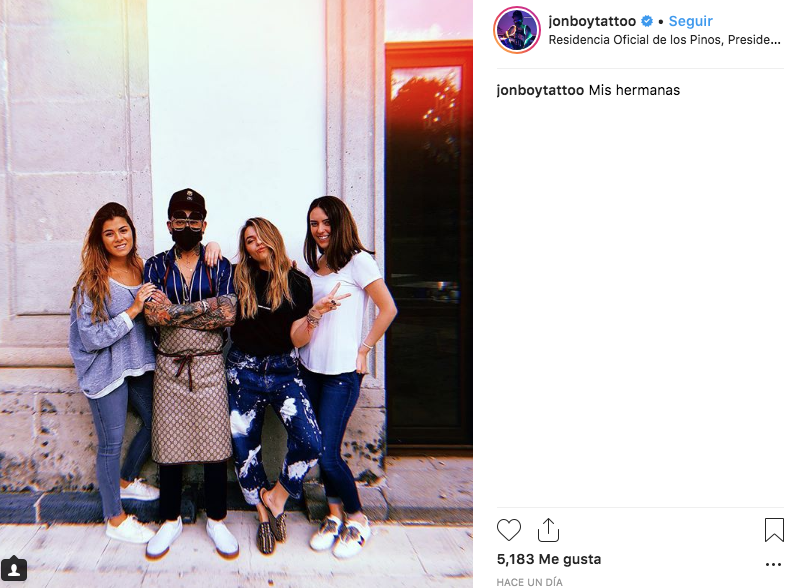Open the three-dot more options menu
The height and width of the screenshot is (588, 790).
pos(773,564)
